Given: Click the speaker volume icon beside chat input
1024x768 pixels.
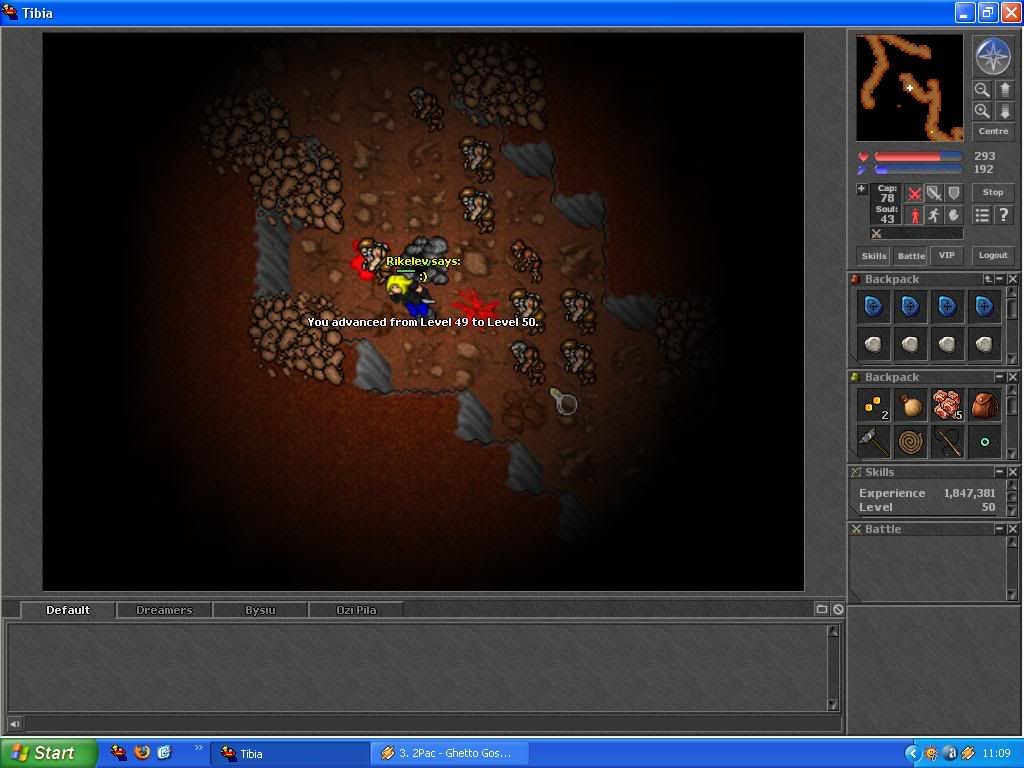Looking at the screenshot, I should coord(14,724).
